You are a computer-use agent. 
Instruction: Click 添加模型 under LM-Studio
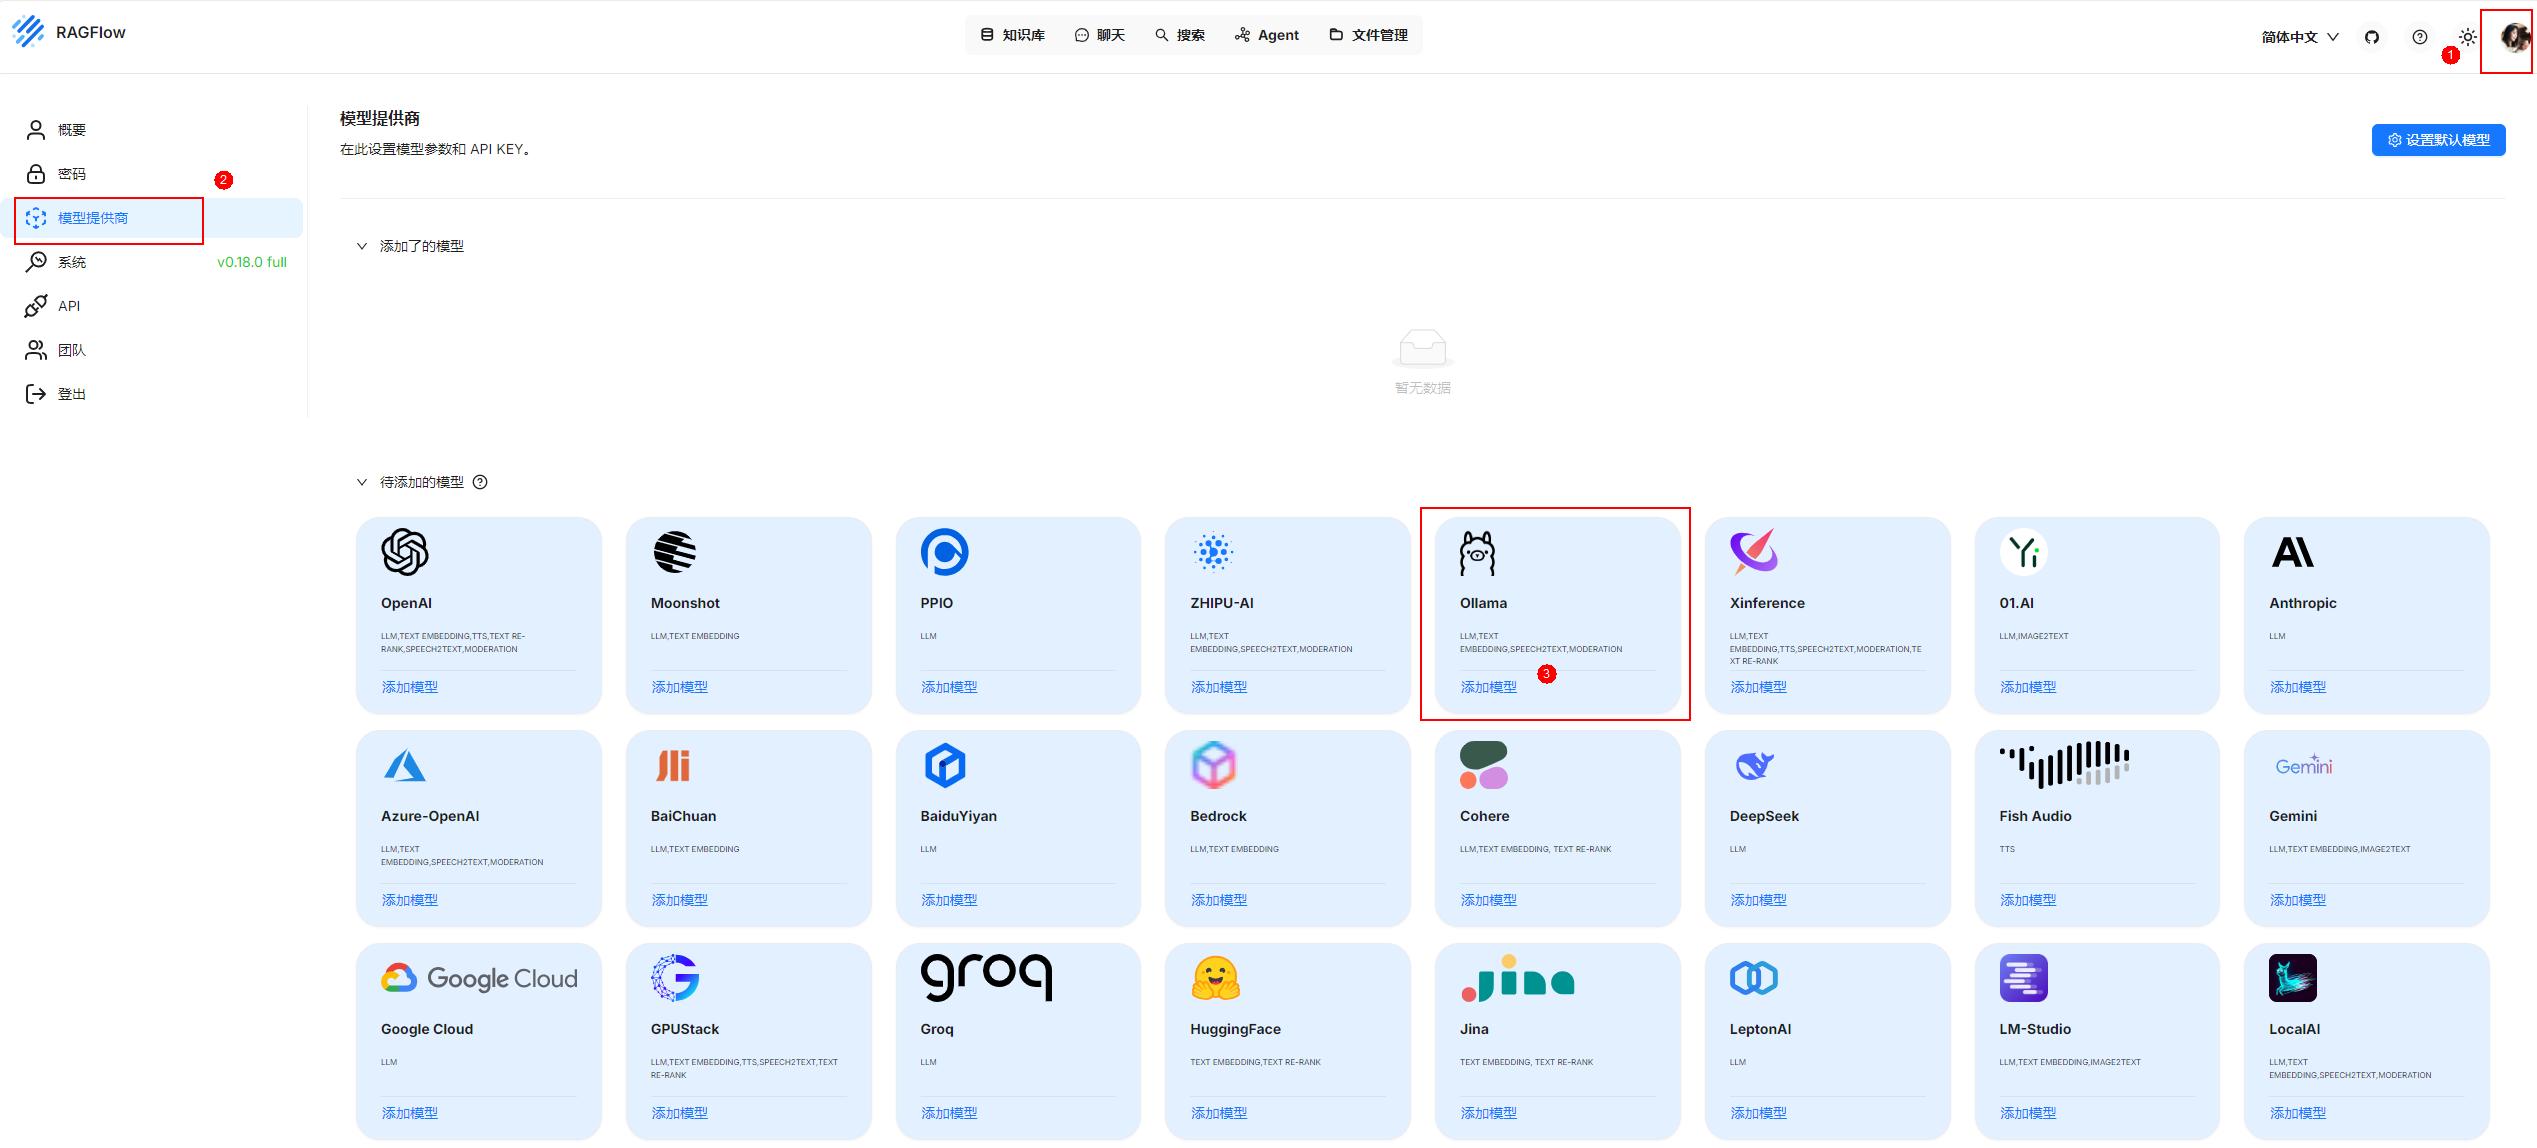pos(2028,1113)
